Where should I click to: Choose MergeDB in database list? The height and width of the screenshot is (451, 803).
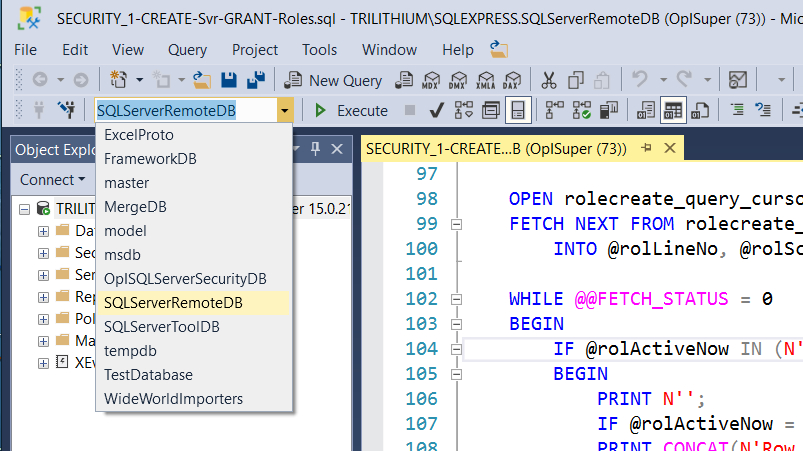point(192,207)
